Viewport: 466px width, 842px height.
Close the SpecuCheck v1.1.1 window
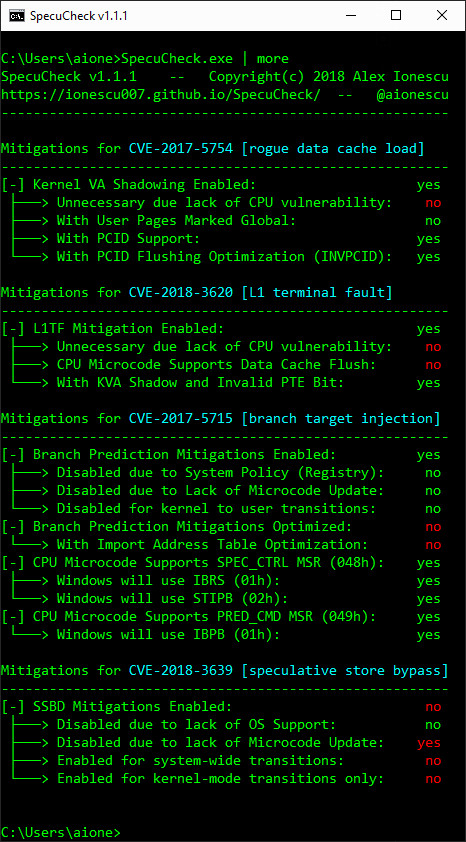[442, 16]
